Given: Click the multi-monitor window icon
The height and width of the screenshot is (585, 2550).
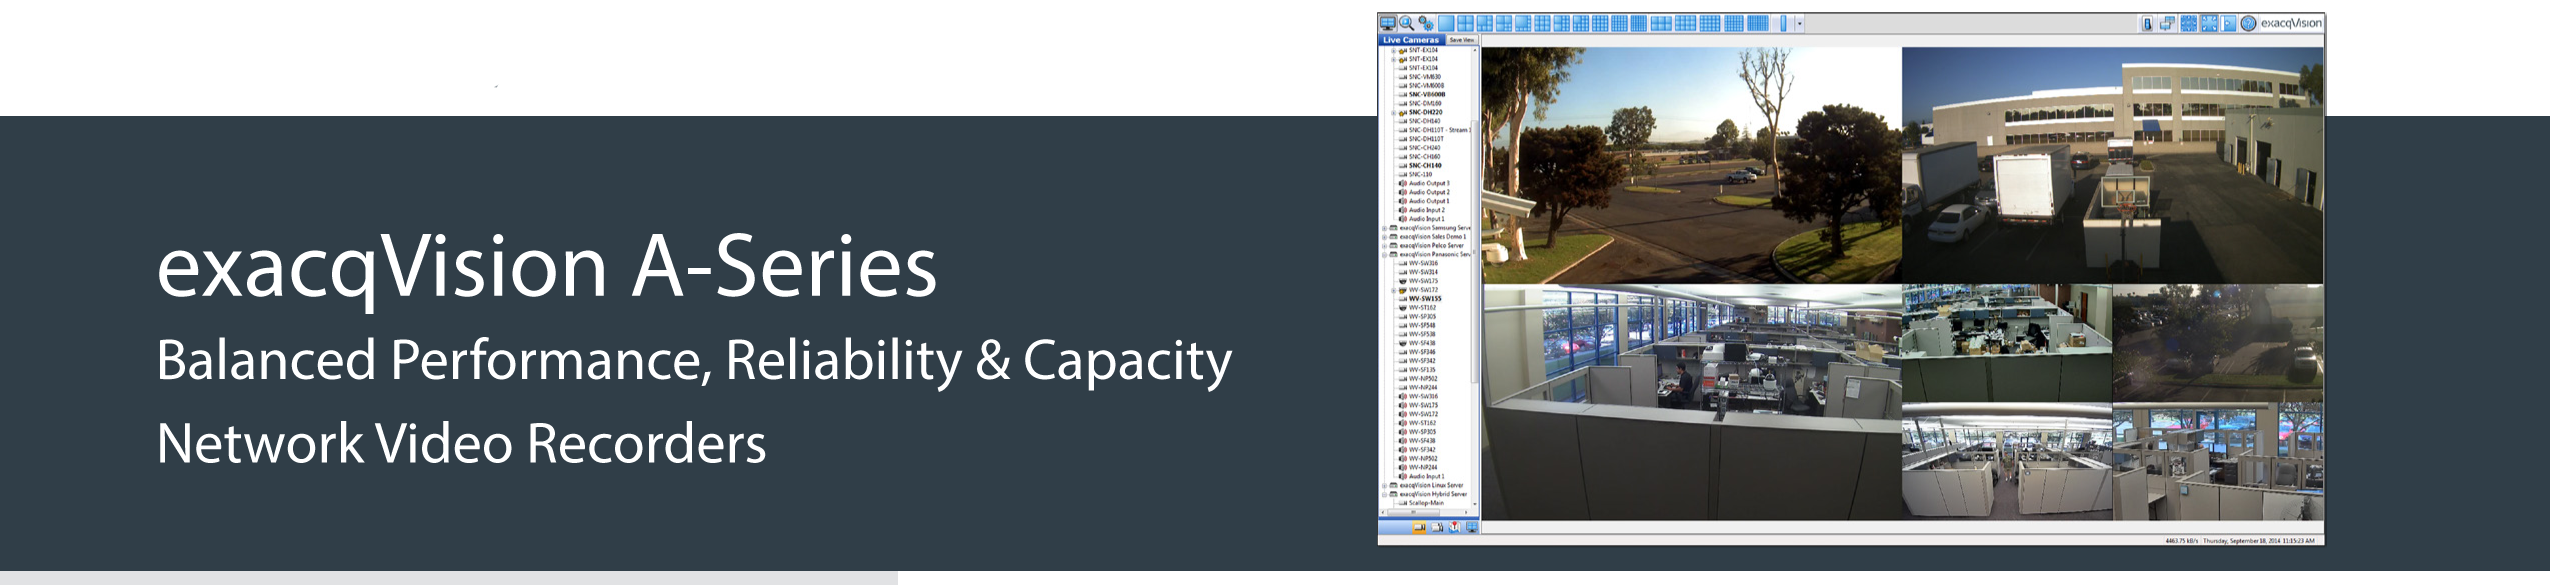Looking at the screenshot, I should click(2167, 23).
